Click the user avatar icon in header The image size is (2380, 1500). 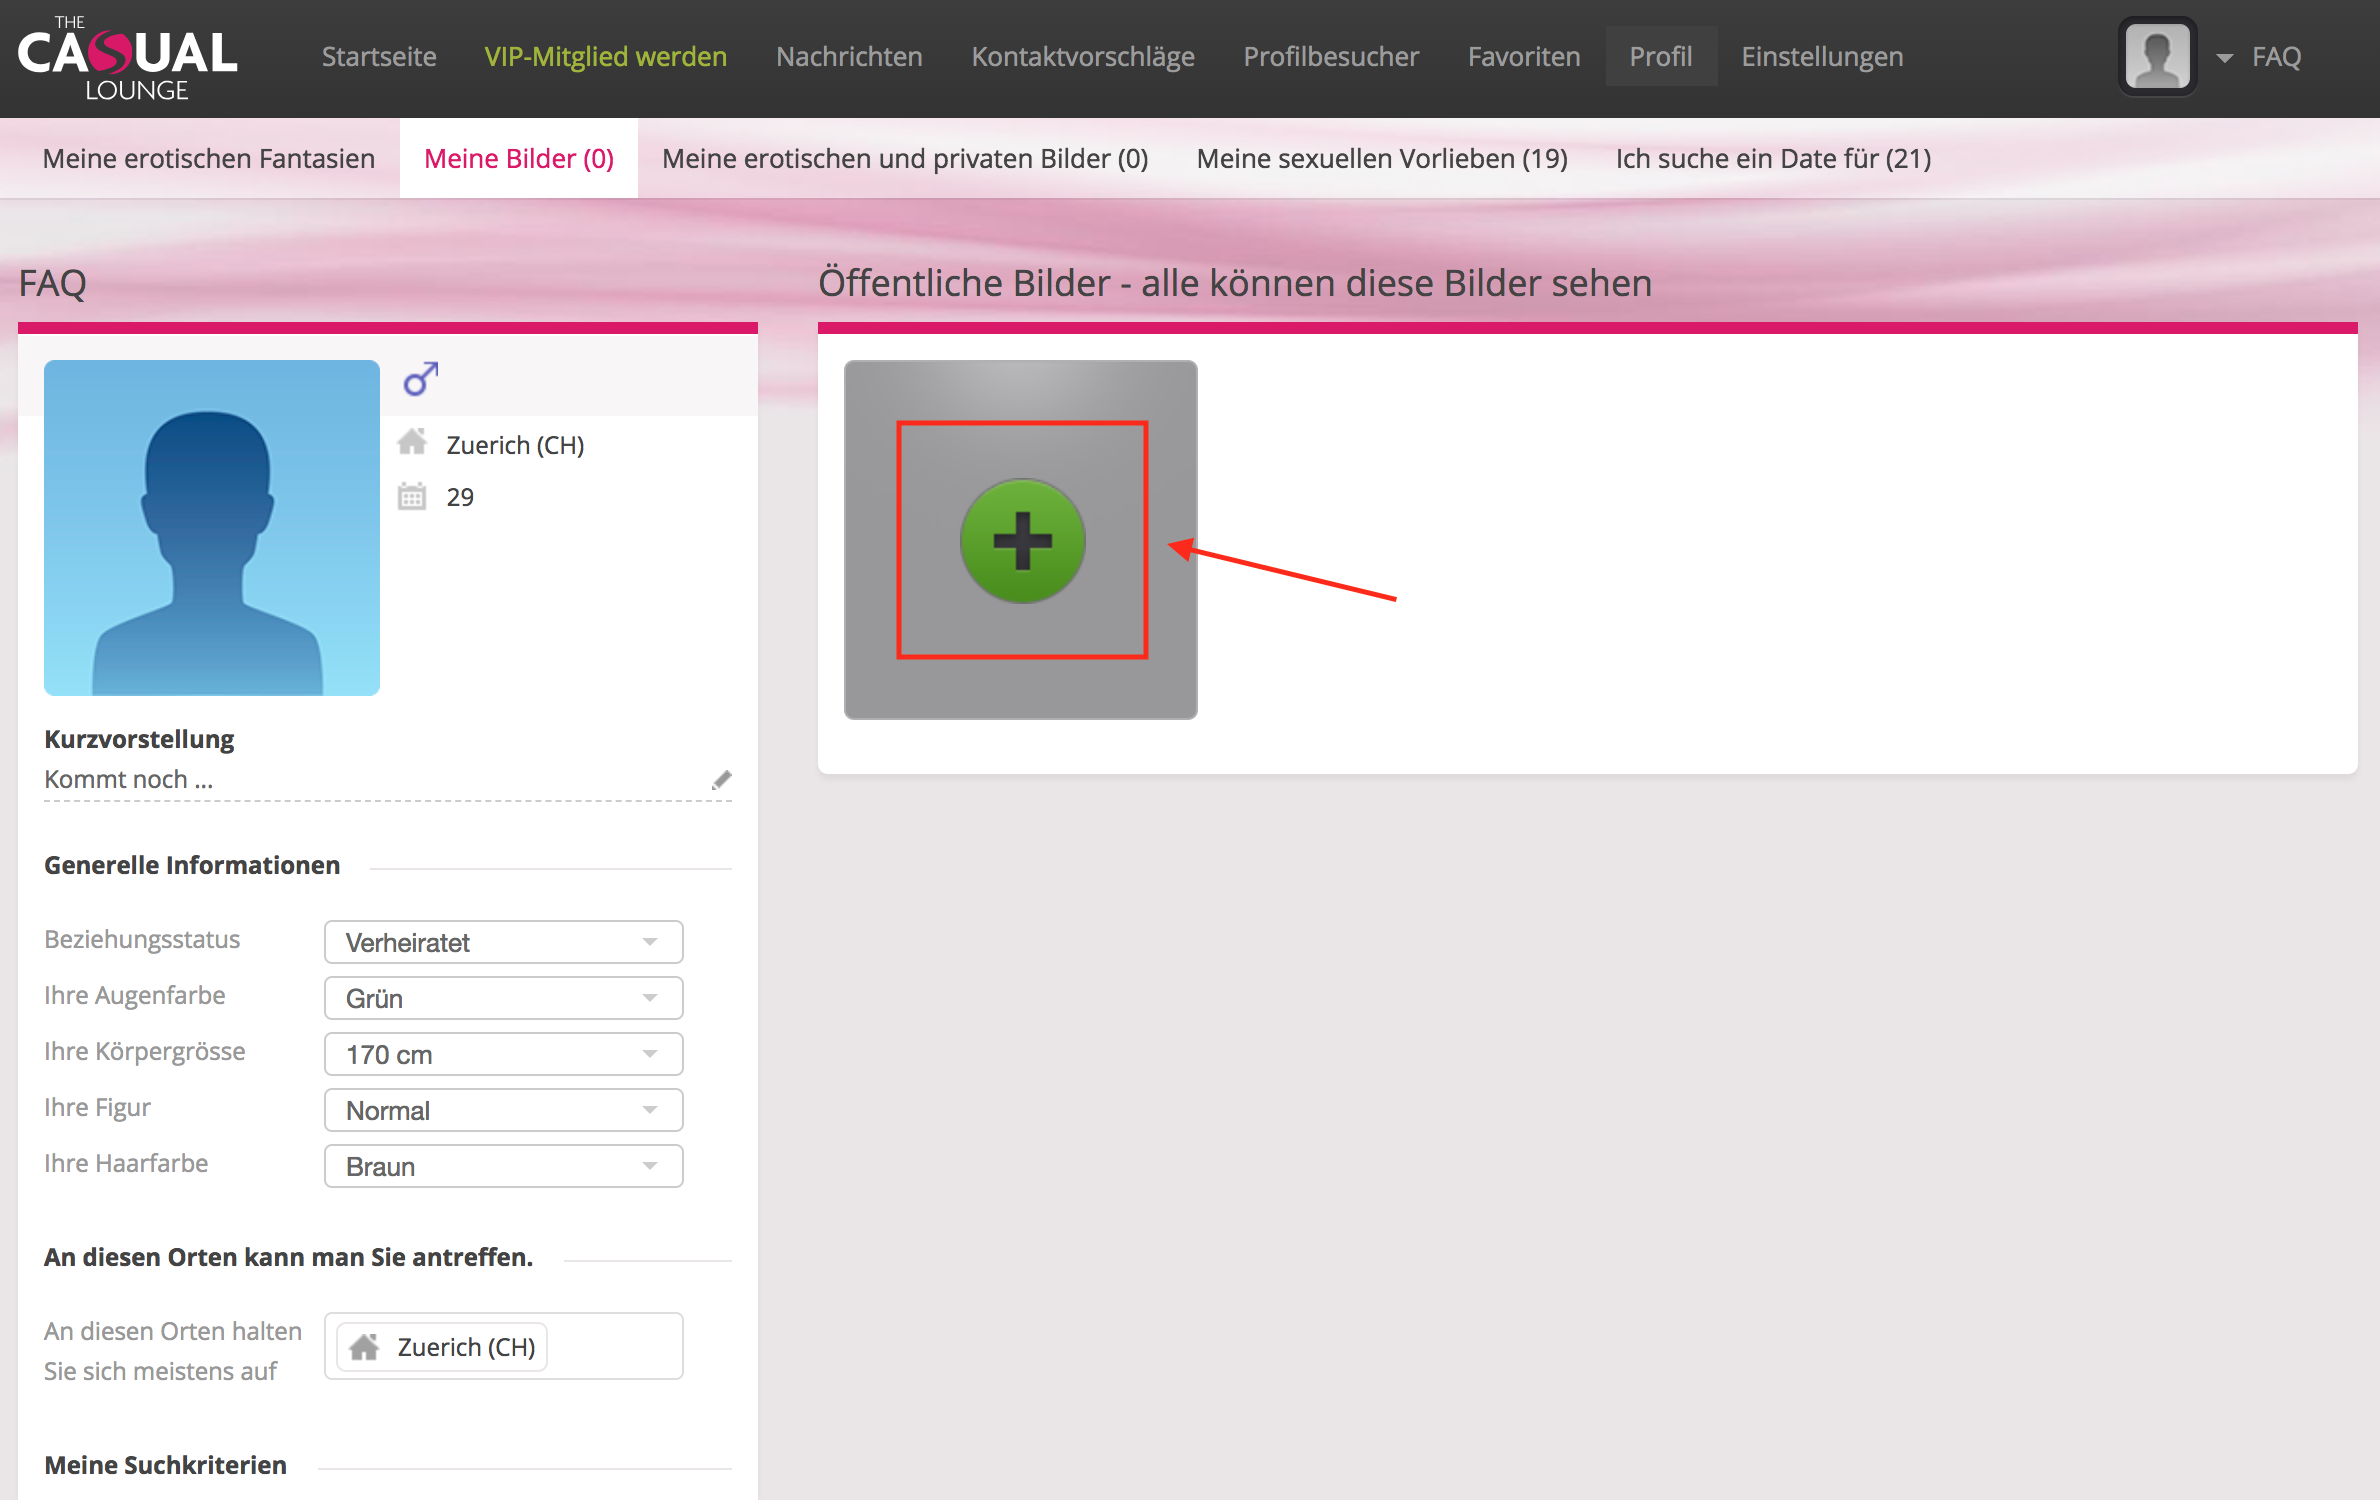click(x=2157, y=57)
